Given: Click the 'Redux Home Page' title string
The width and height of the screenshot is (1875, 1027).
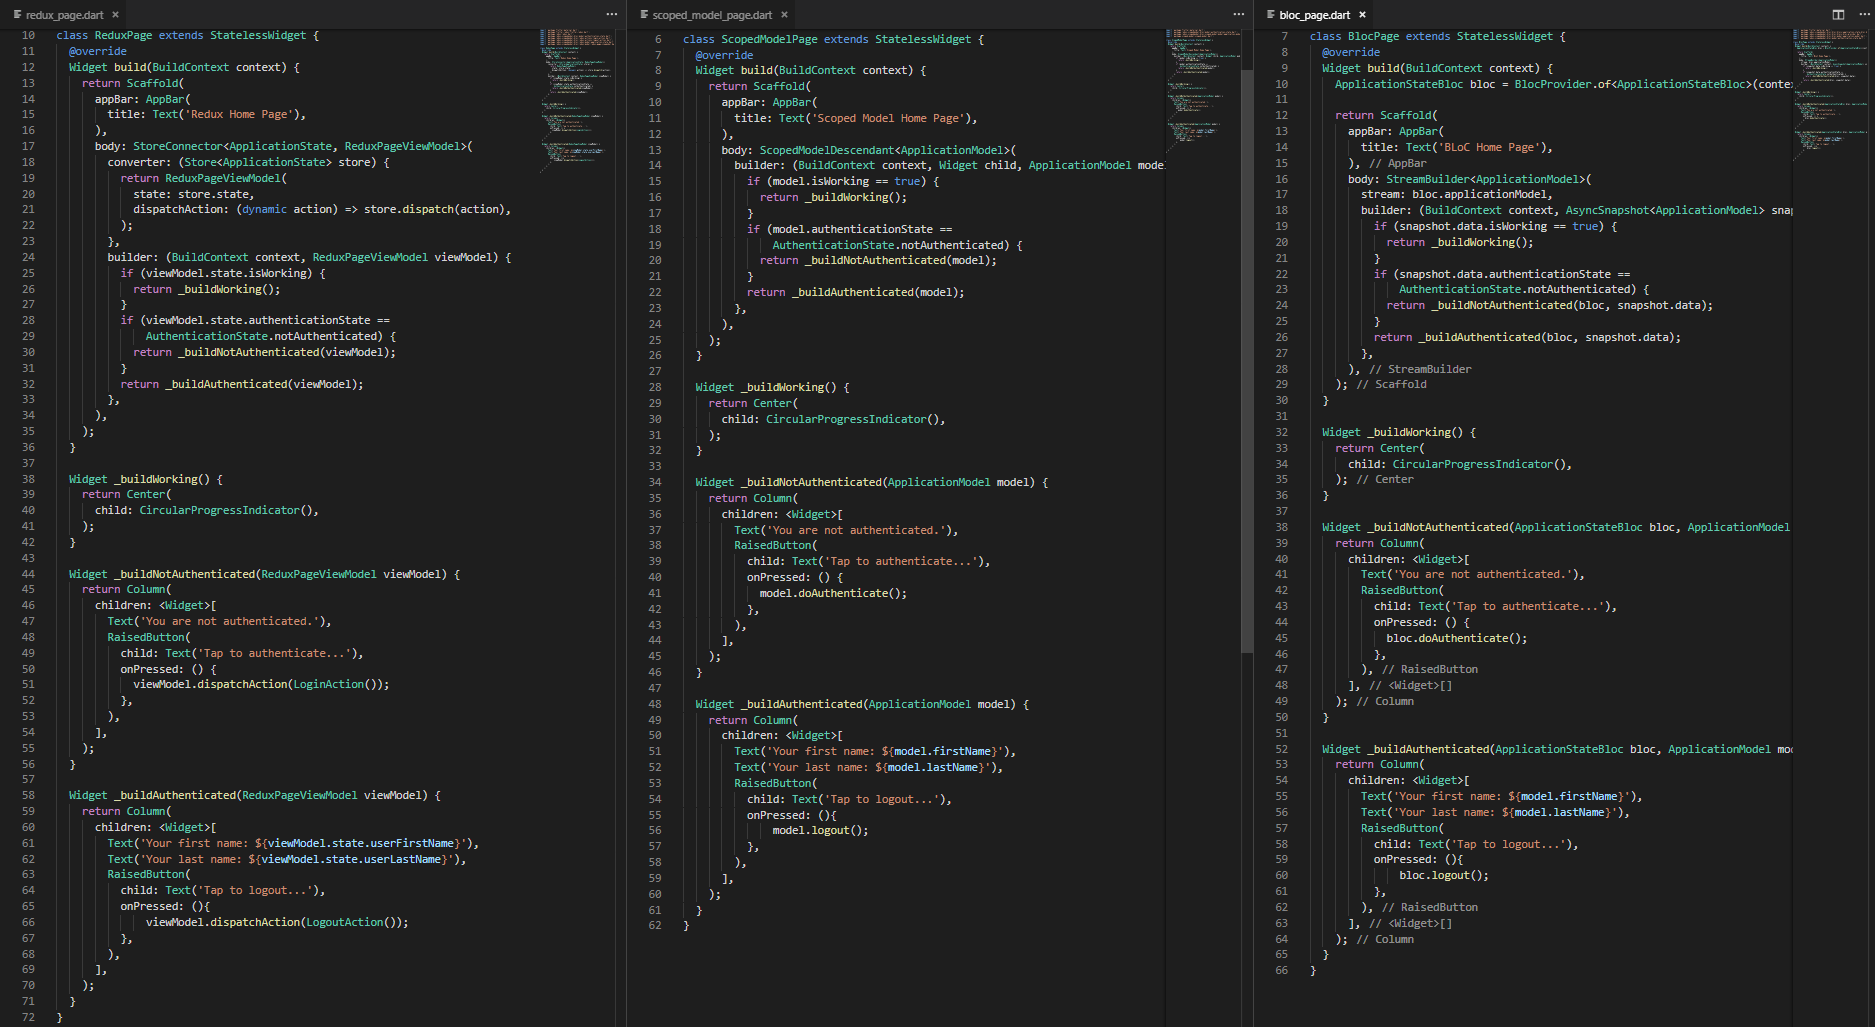Looking at the screenshot, I should click(242, 114).
